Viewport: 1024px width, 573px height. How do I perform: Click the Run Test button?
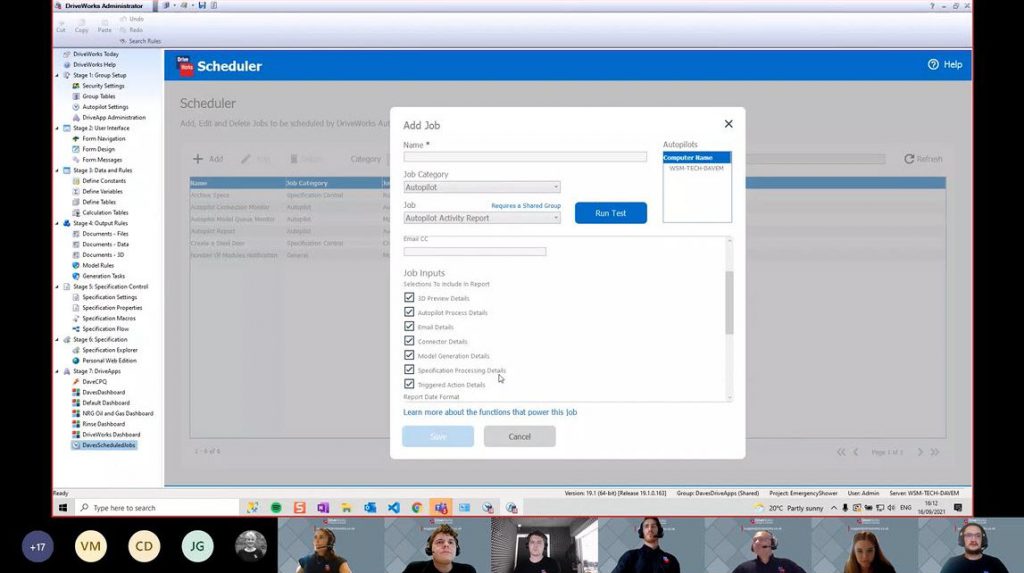click(x=611, y=213)
